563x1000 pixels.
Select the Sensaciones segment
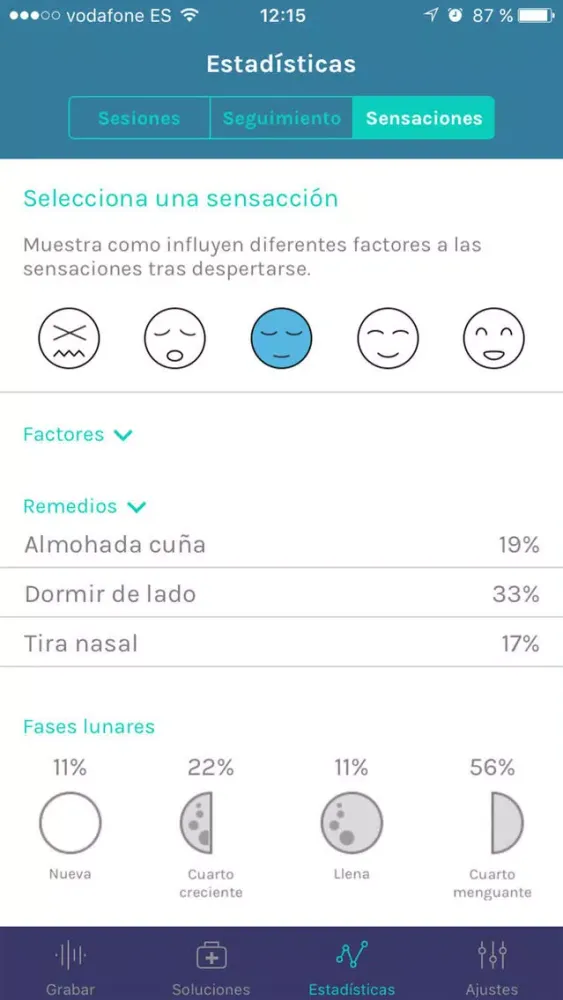pos(423,118)
